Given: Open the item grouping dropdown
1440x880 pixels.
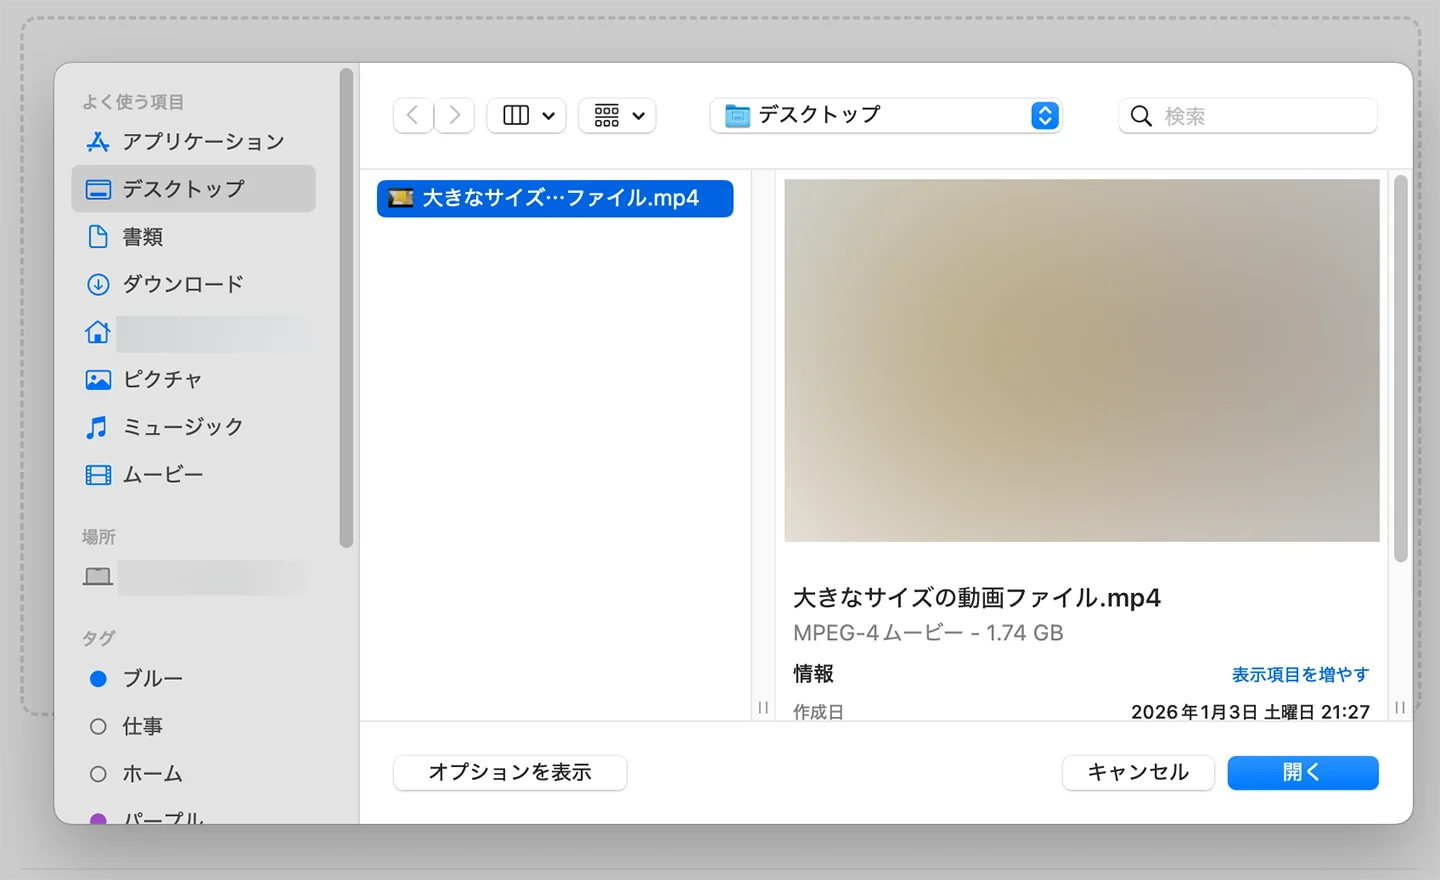Looking at the screenshot, I should (x=617, y=115).
